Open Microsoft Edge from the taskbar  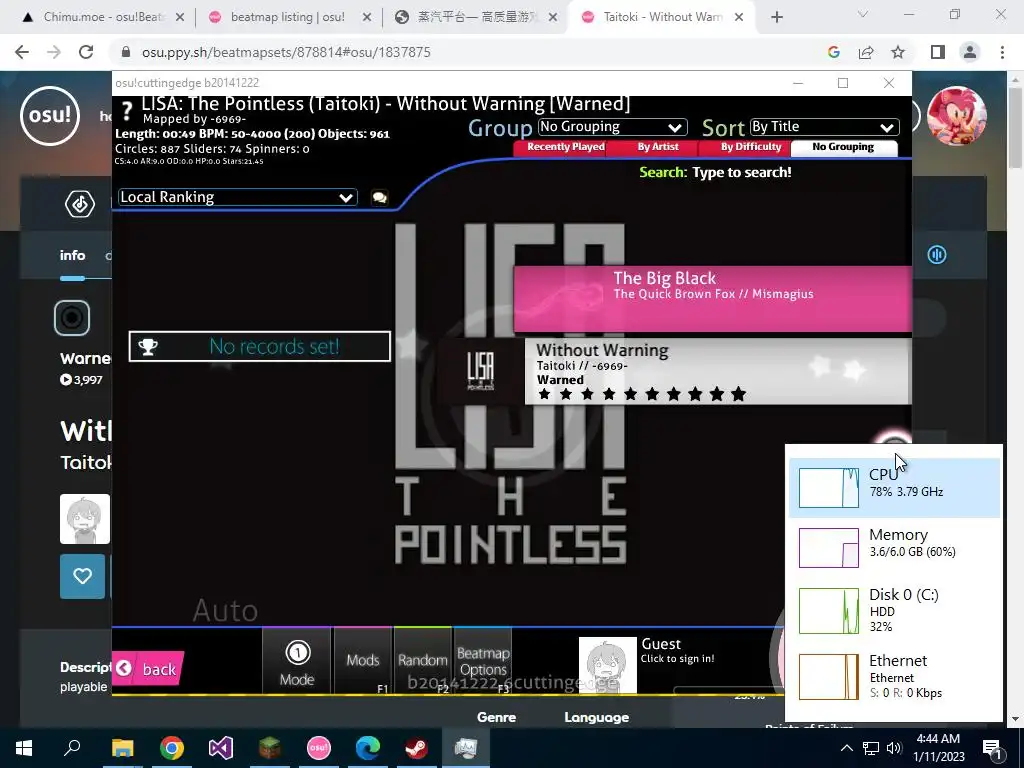(x=368, y=748)
